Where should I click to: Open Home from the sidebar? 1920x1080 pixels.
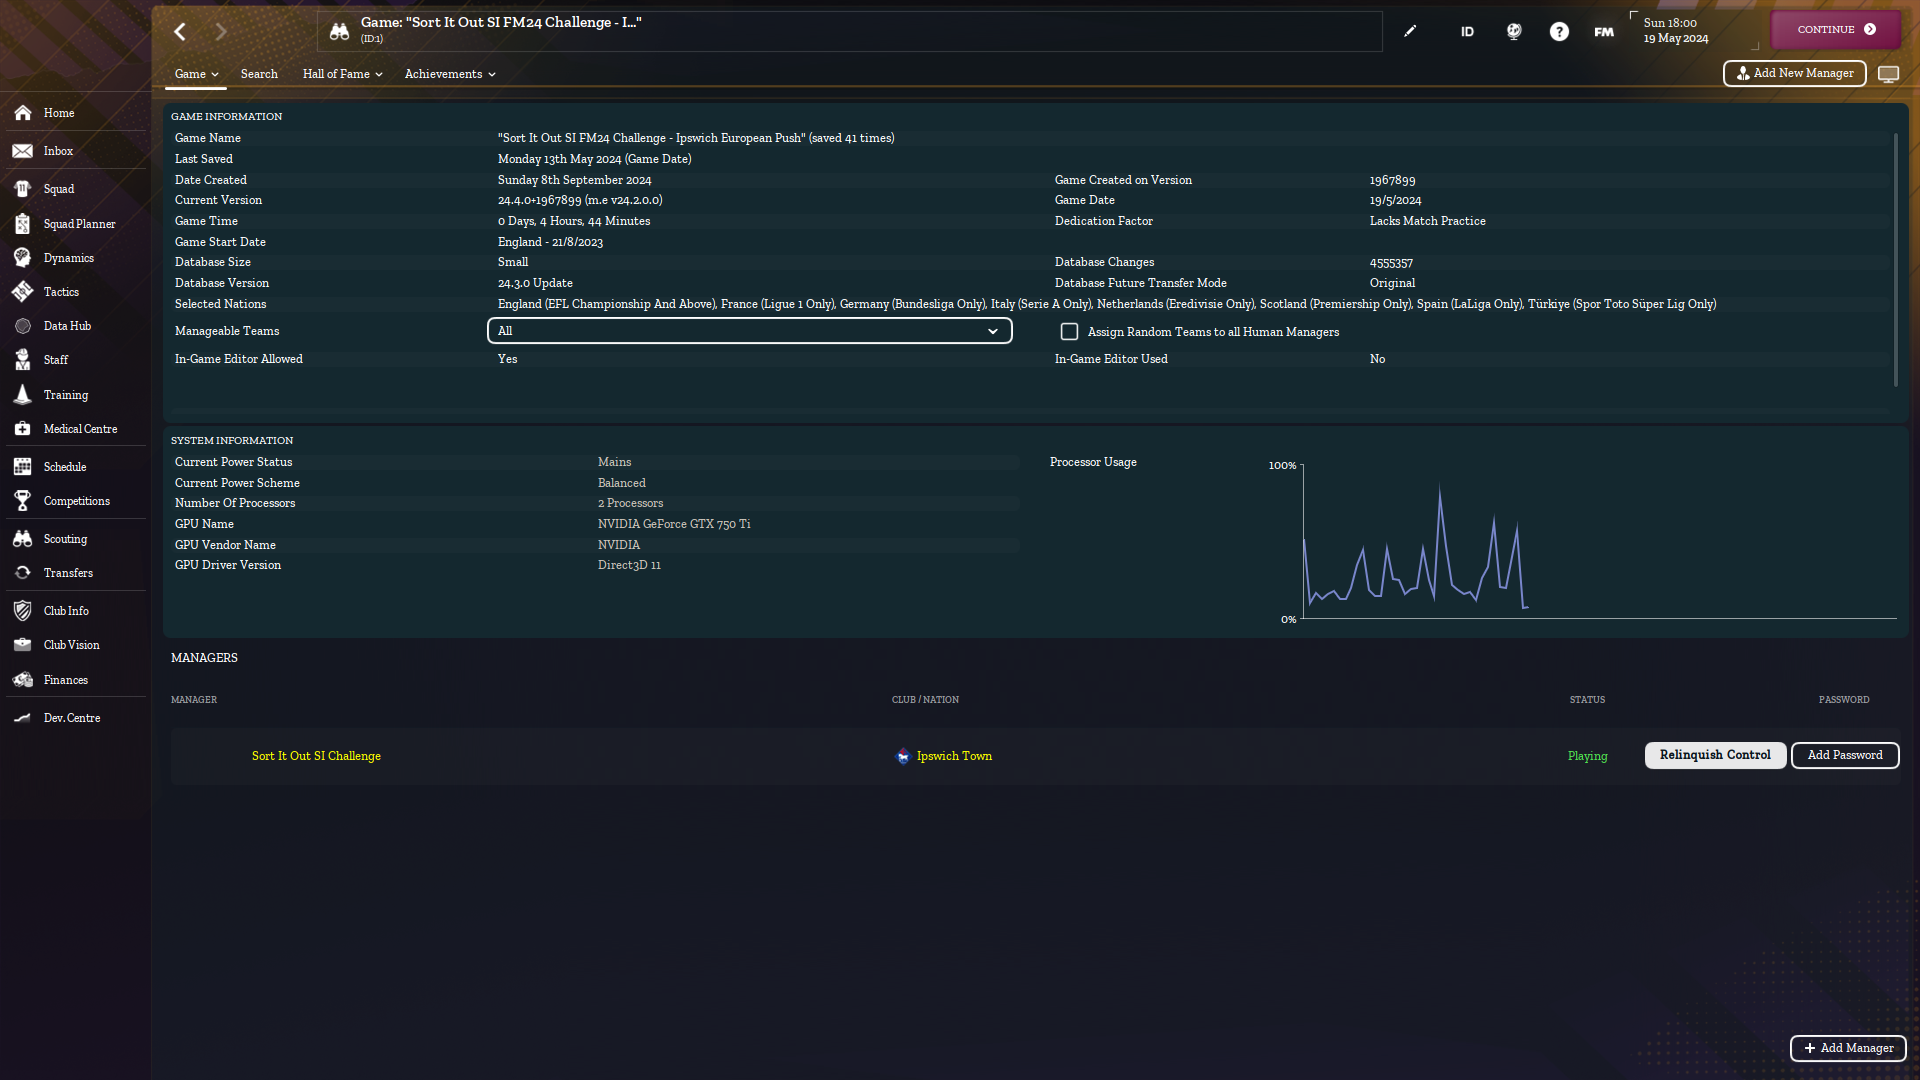(x=58, y=113)
